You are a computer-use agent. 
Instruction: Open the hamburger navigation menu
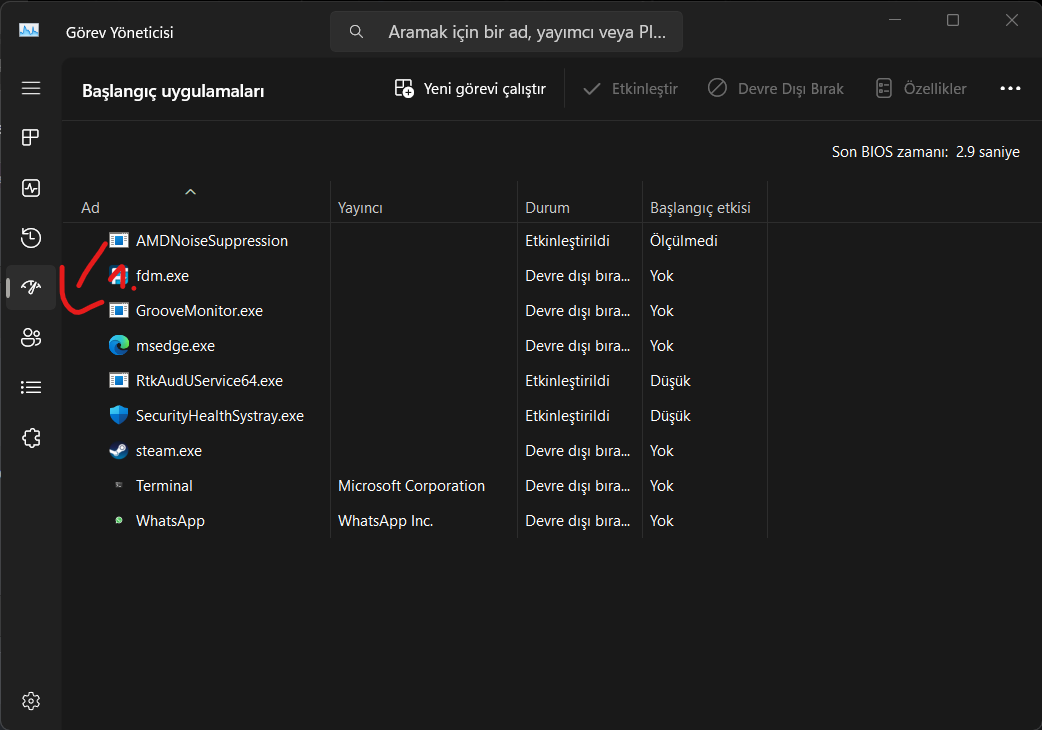[31, 88]
